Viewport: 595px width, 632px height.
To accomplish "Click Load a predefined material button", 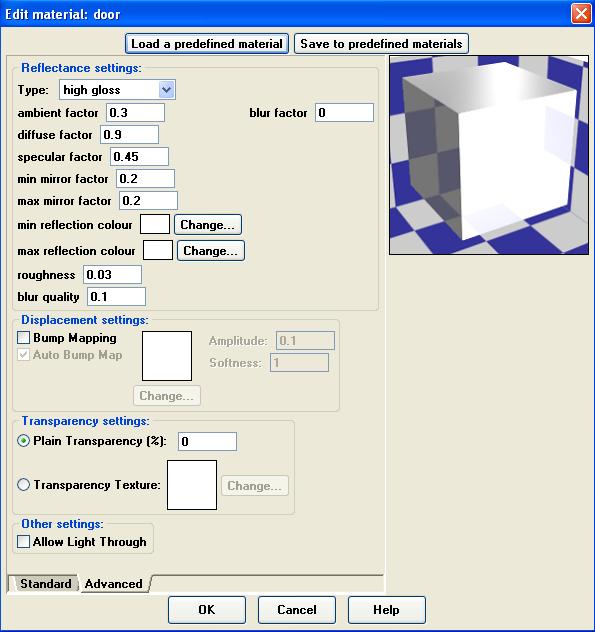I will tap(207, 44).
